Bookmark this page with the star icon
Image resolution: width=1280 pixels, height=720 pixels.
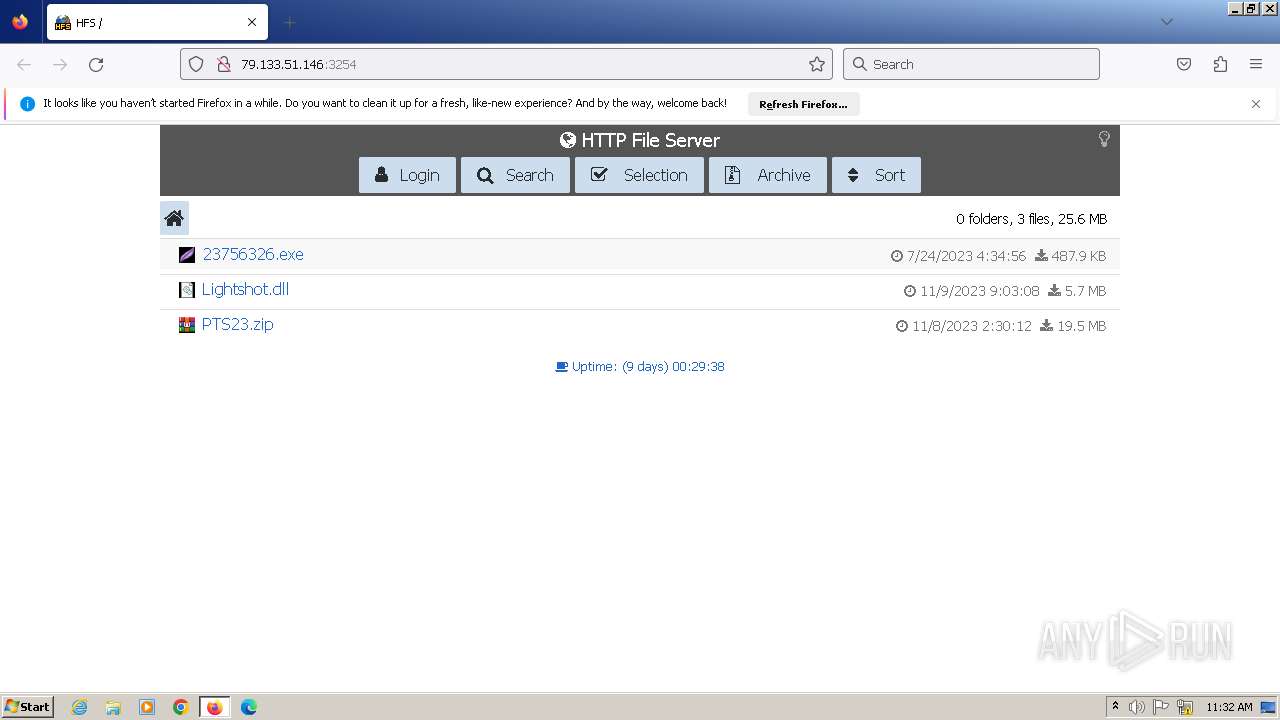point(817,64)
